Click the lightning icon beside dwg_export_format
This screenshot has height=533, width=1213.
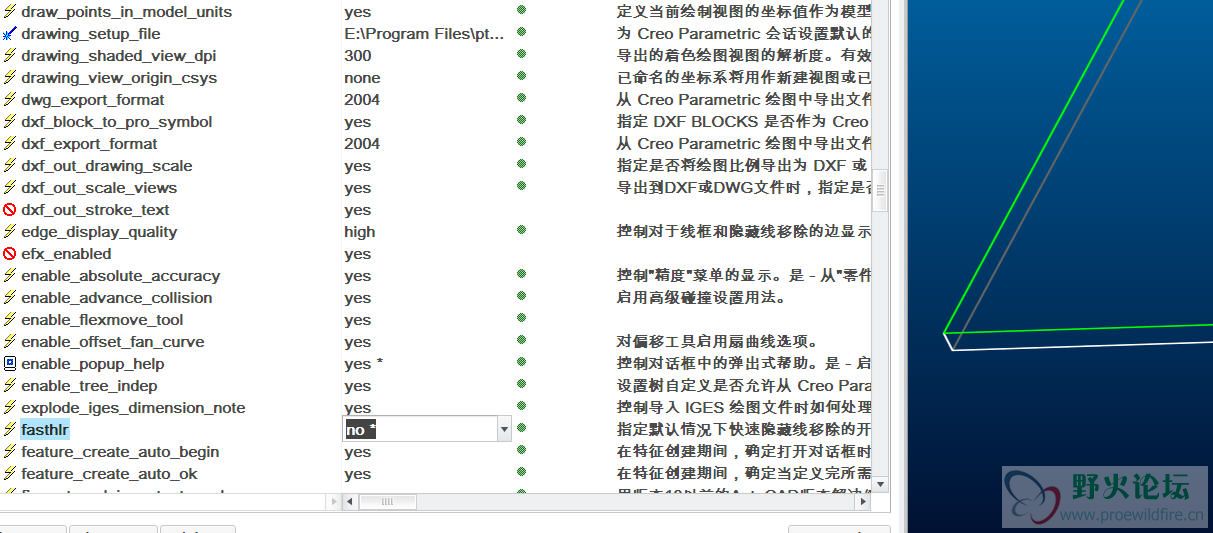click(x=10, y=100)
